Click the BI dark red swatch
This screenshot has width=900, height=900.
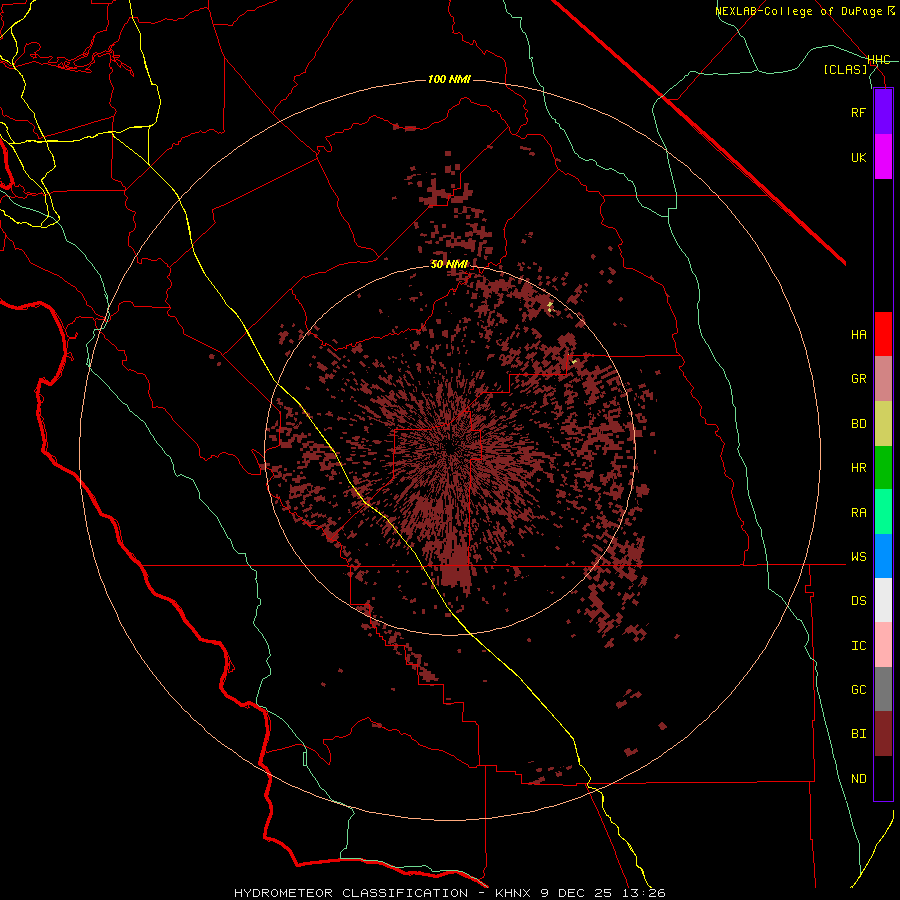pyautogui.click(x=883, y=734)
